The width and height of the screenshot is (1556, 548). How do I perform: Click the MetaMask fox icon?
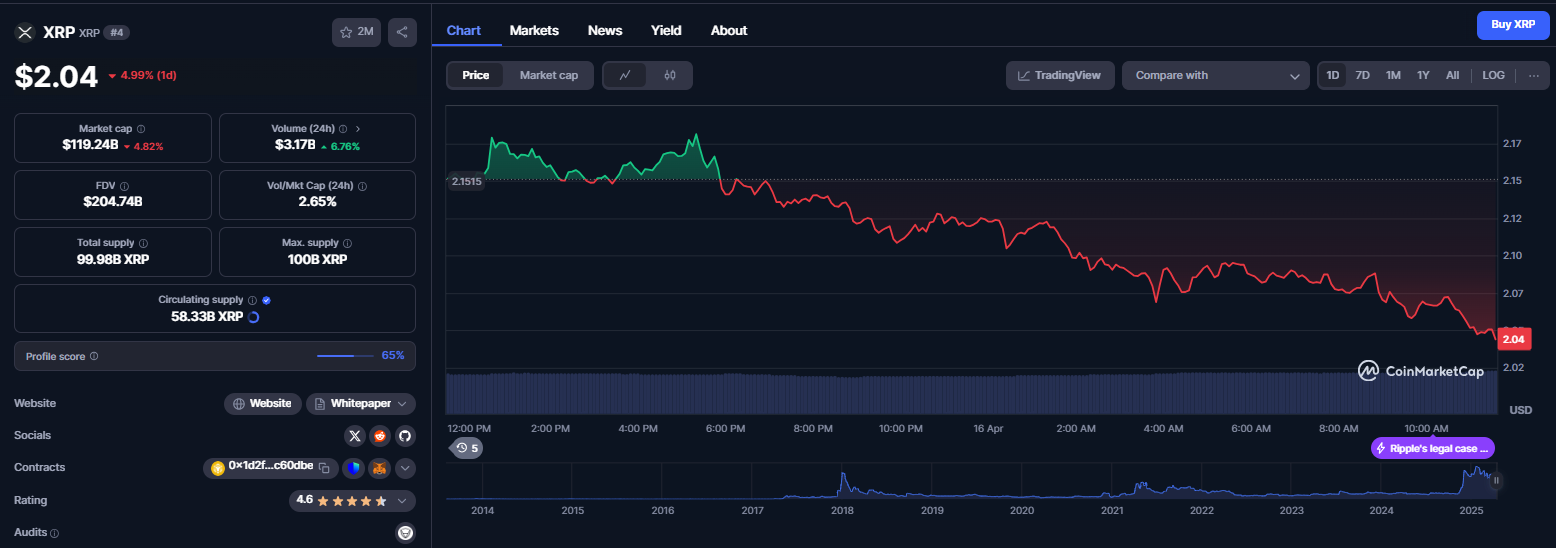pos(380,468)
